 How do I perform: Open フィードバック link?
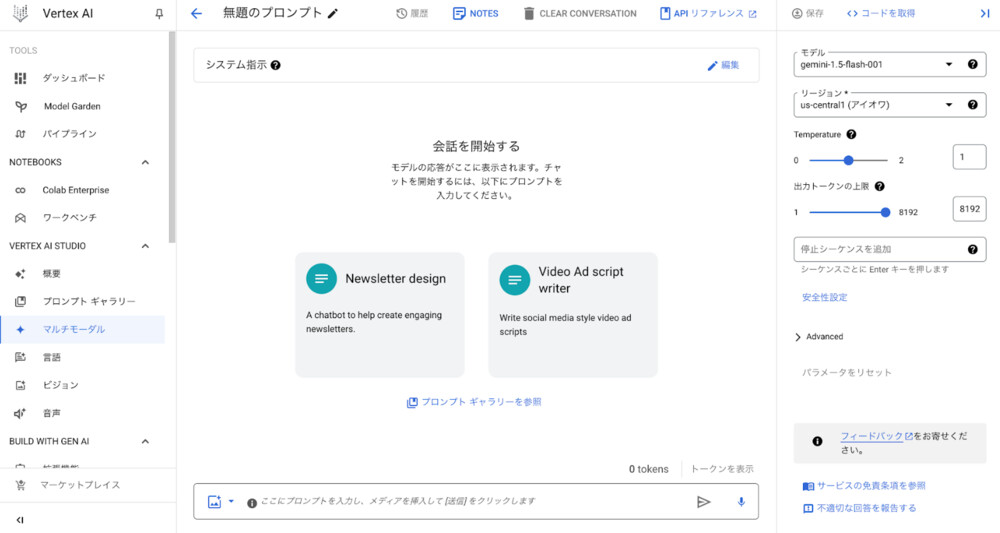[x=876, y=436]
